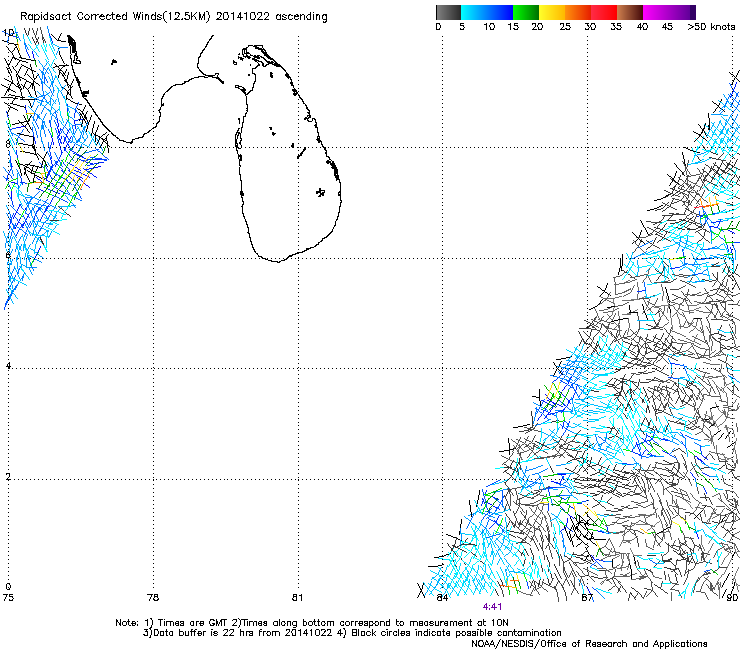Viewport: 740px width, 650px height.
Task: Click longitude label '78' on bottom axis
Action: pos(153,598)
